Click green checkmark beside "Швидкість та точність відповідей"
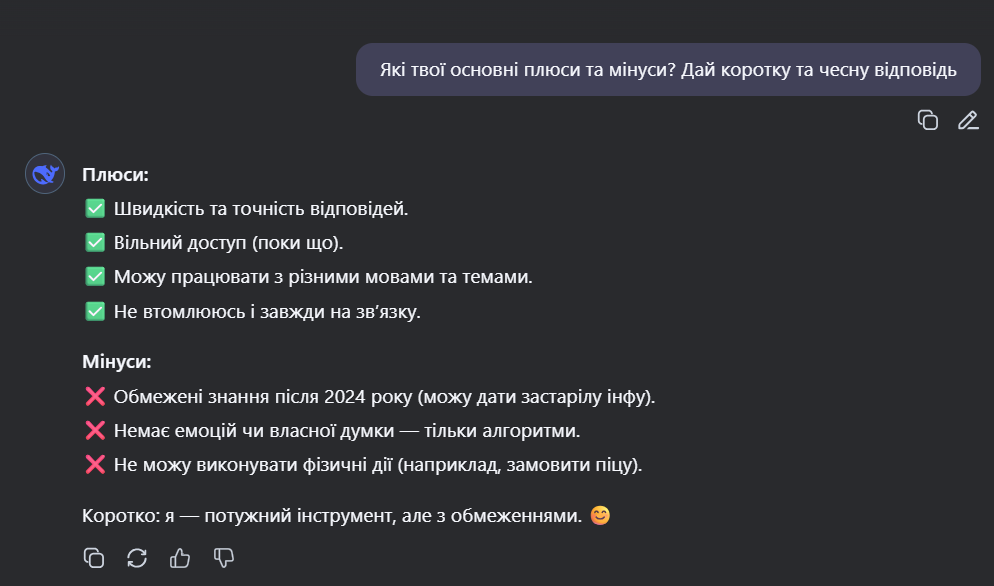The image size is (994, 586). [95, 208]
